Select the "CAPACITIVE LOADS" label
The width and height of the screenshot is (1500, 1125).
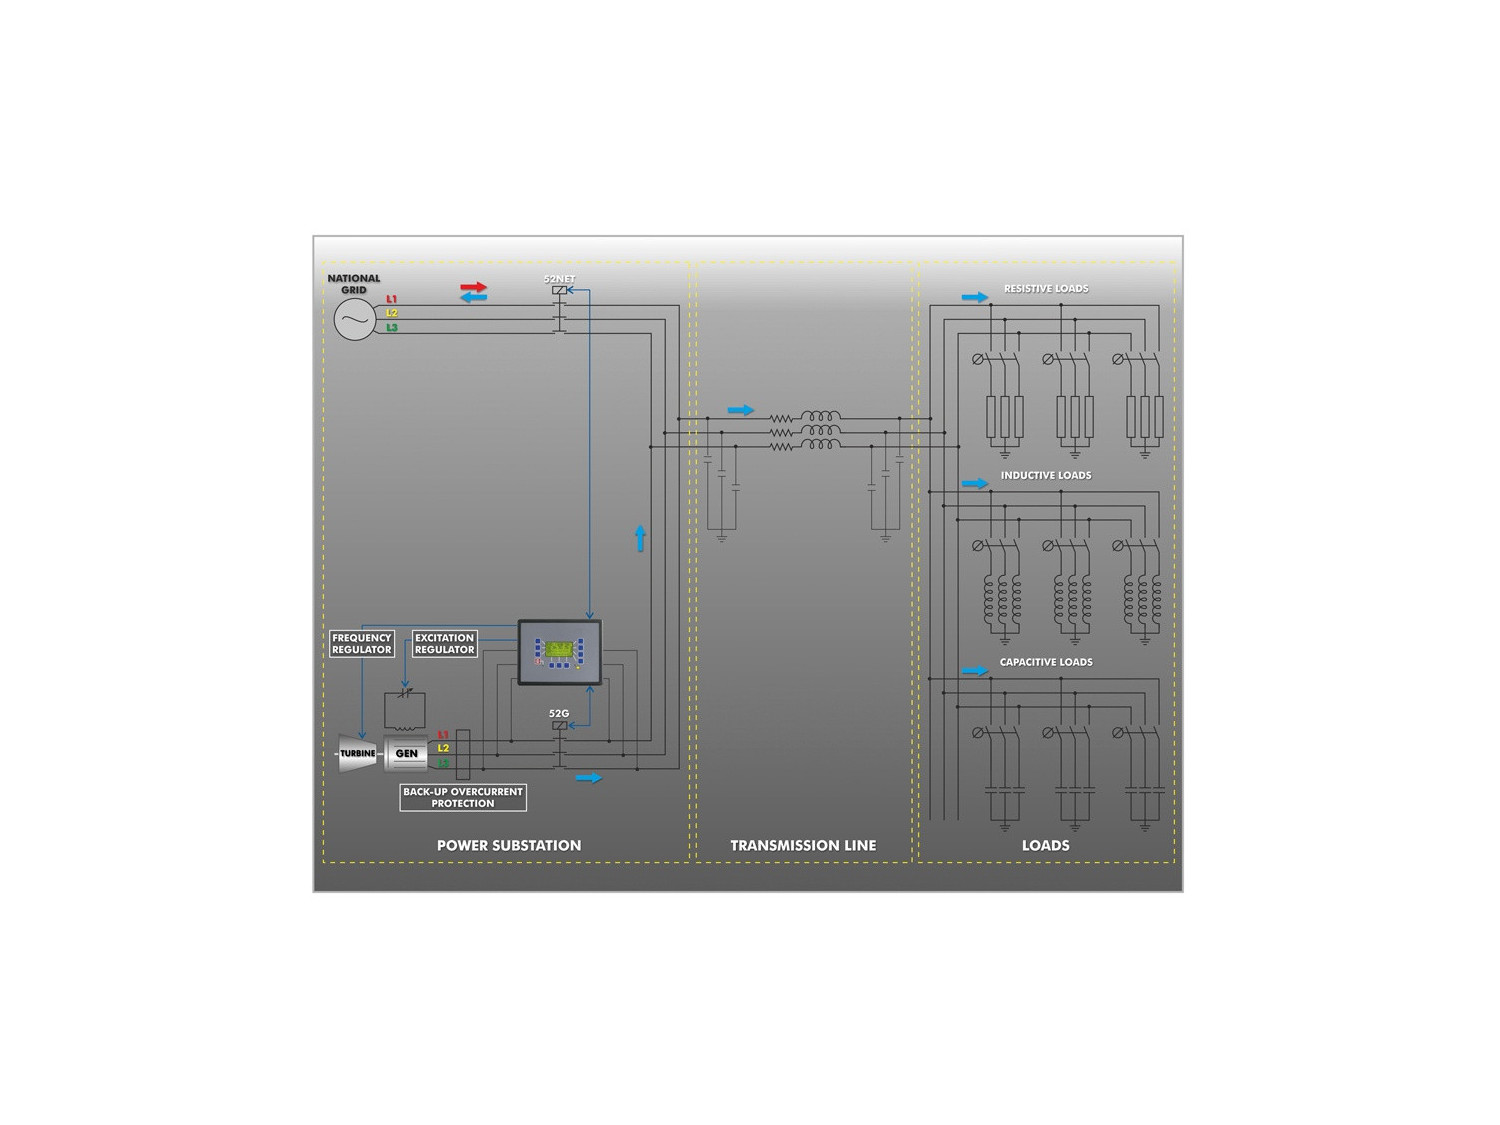pyautogui.click(x=1046, y=662)
